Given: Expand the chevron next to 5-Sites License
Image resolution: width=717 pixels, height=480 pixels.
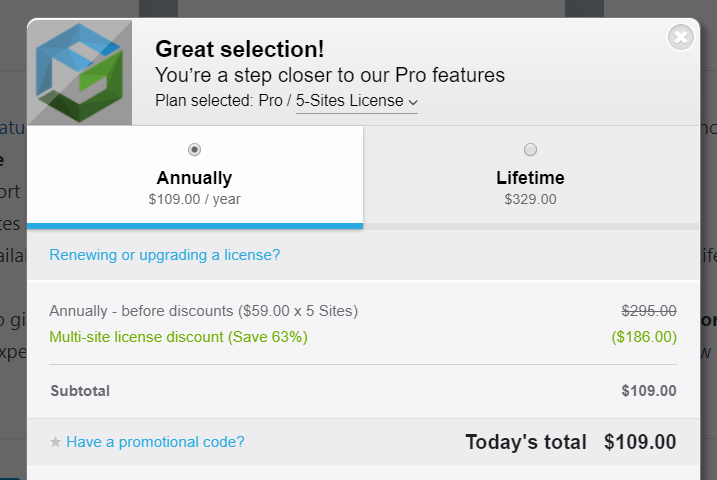Looking at the screenshot, I should (x=413, y=102).
